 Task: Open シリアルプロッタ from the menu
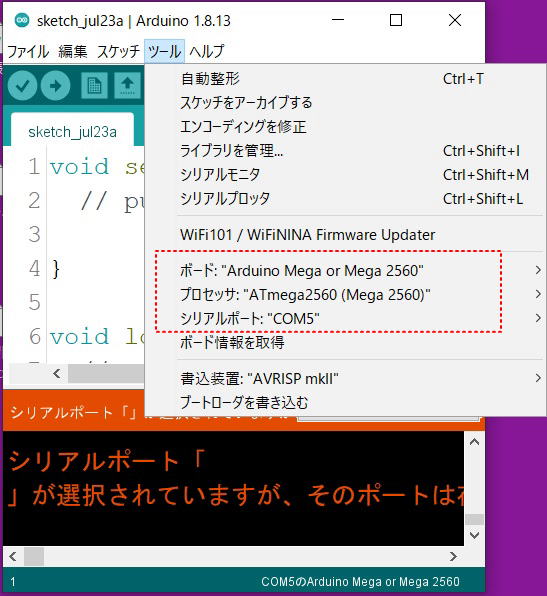[344, 198]
